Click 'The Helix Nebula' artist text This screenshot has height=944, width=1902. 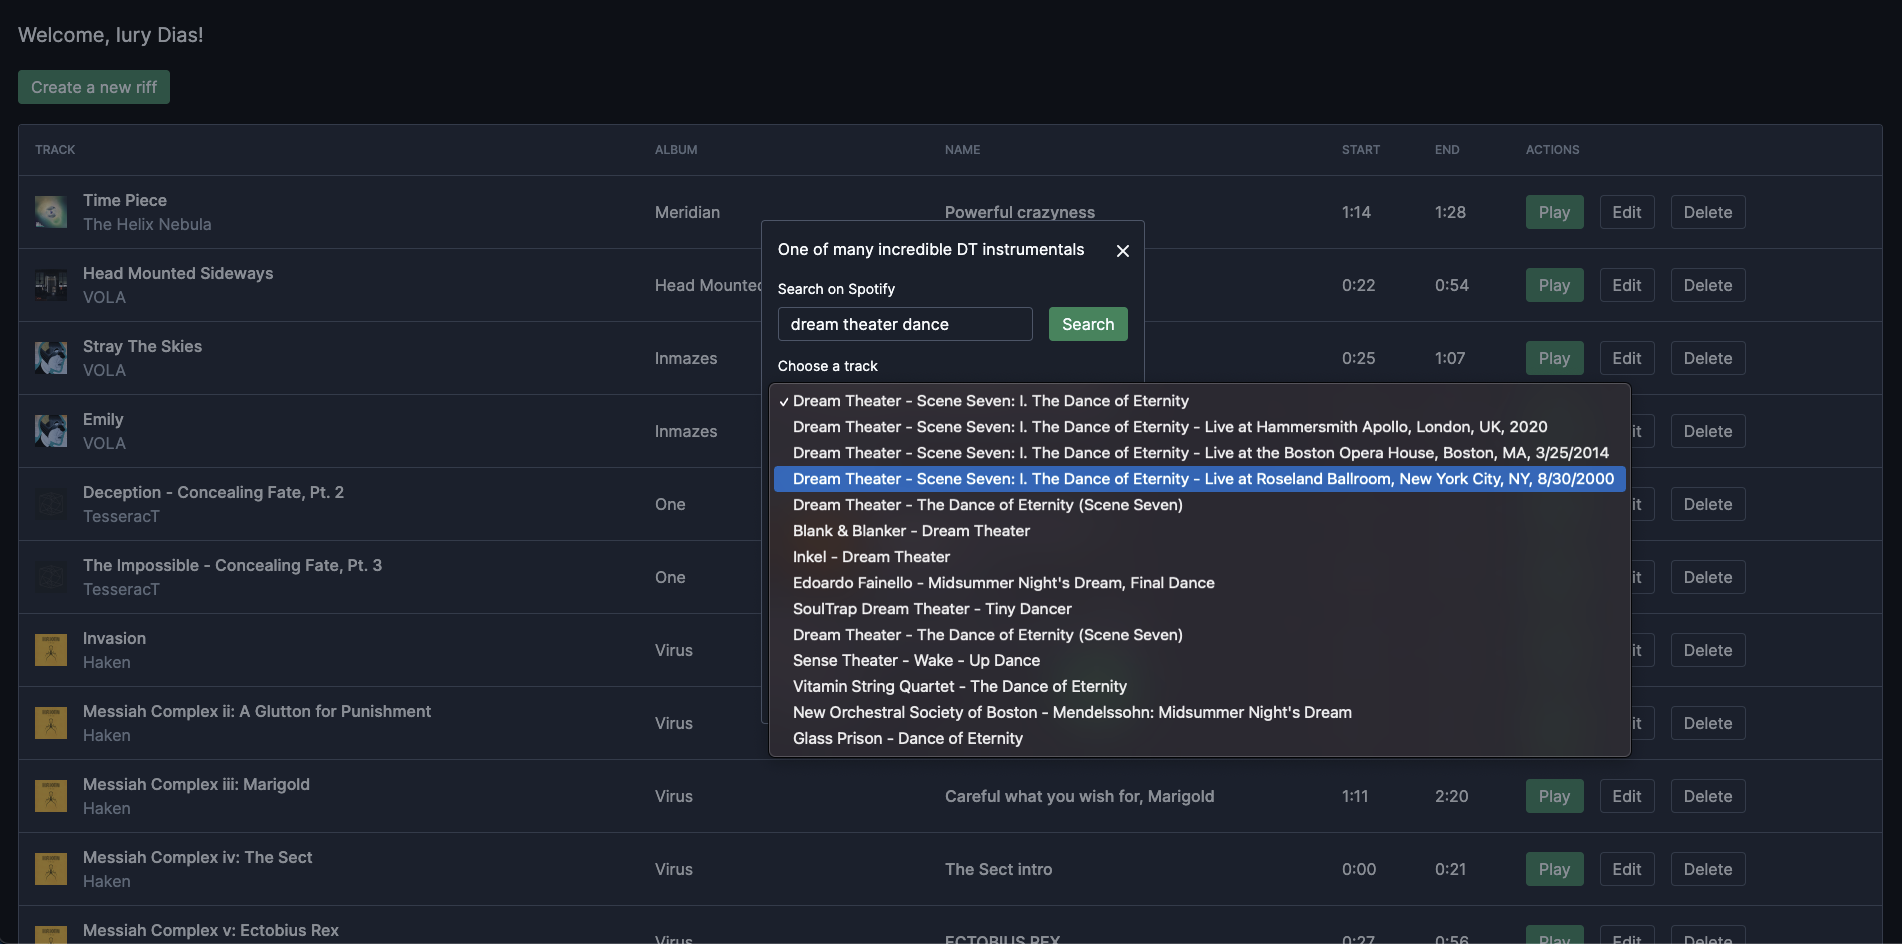[x=147, y=224]
